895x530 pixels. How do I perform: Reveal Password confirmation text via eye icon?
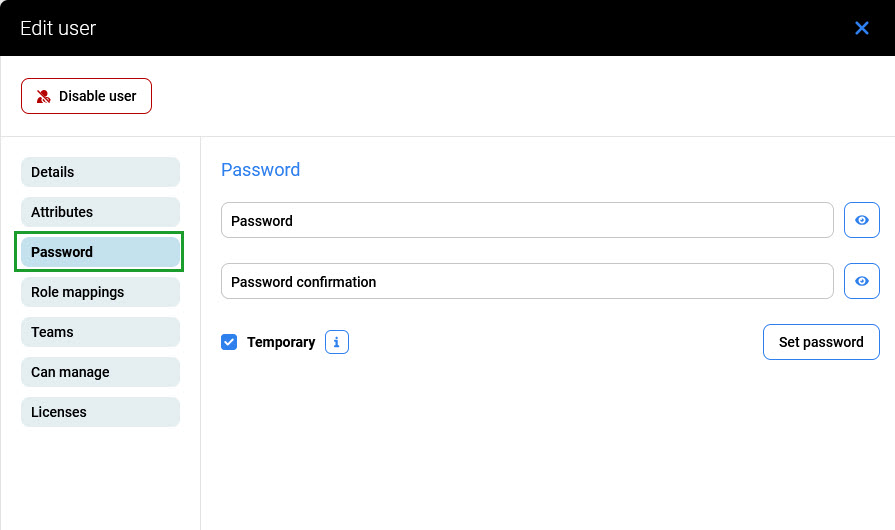coord(861,281)
